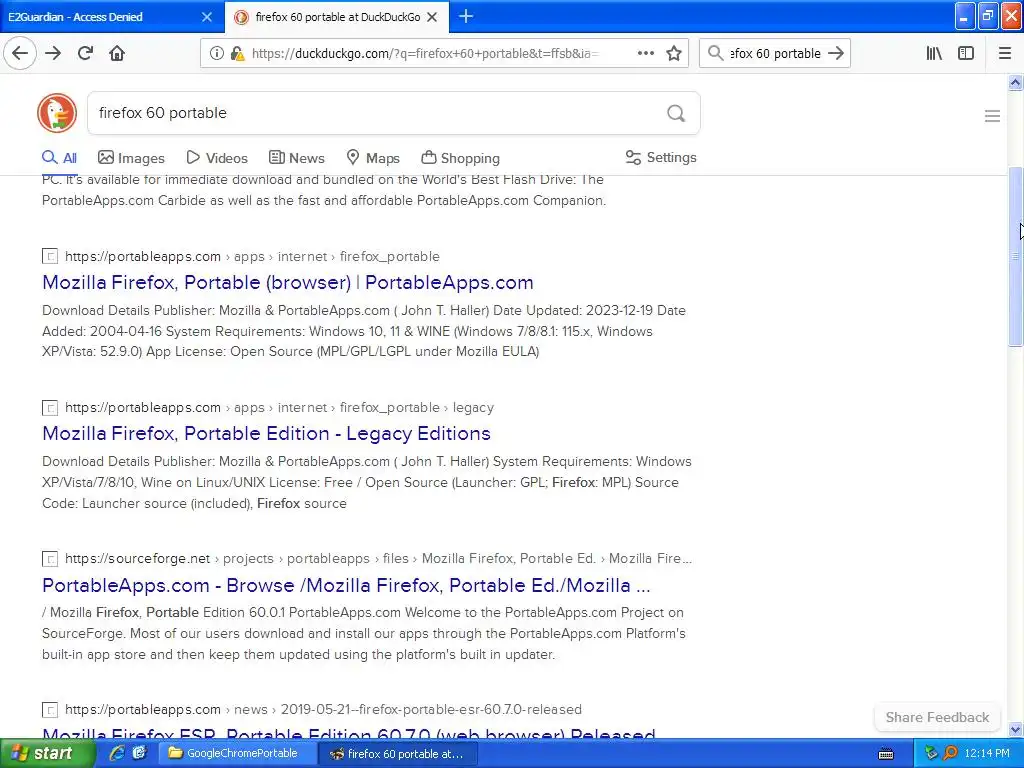
Task: Open Mozilla Firefox Portable Legacy Editions result
Action: 266,433
